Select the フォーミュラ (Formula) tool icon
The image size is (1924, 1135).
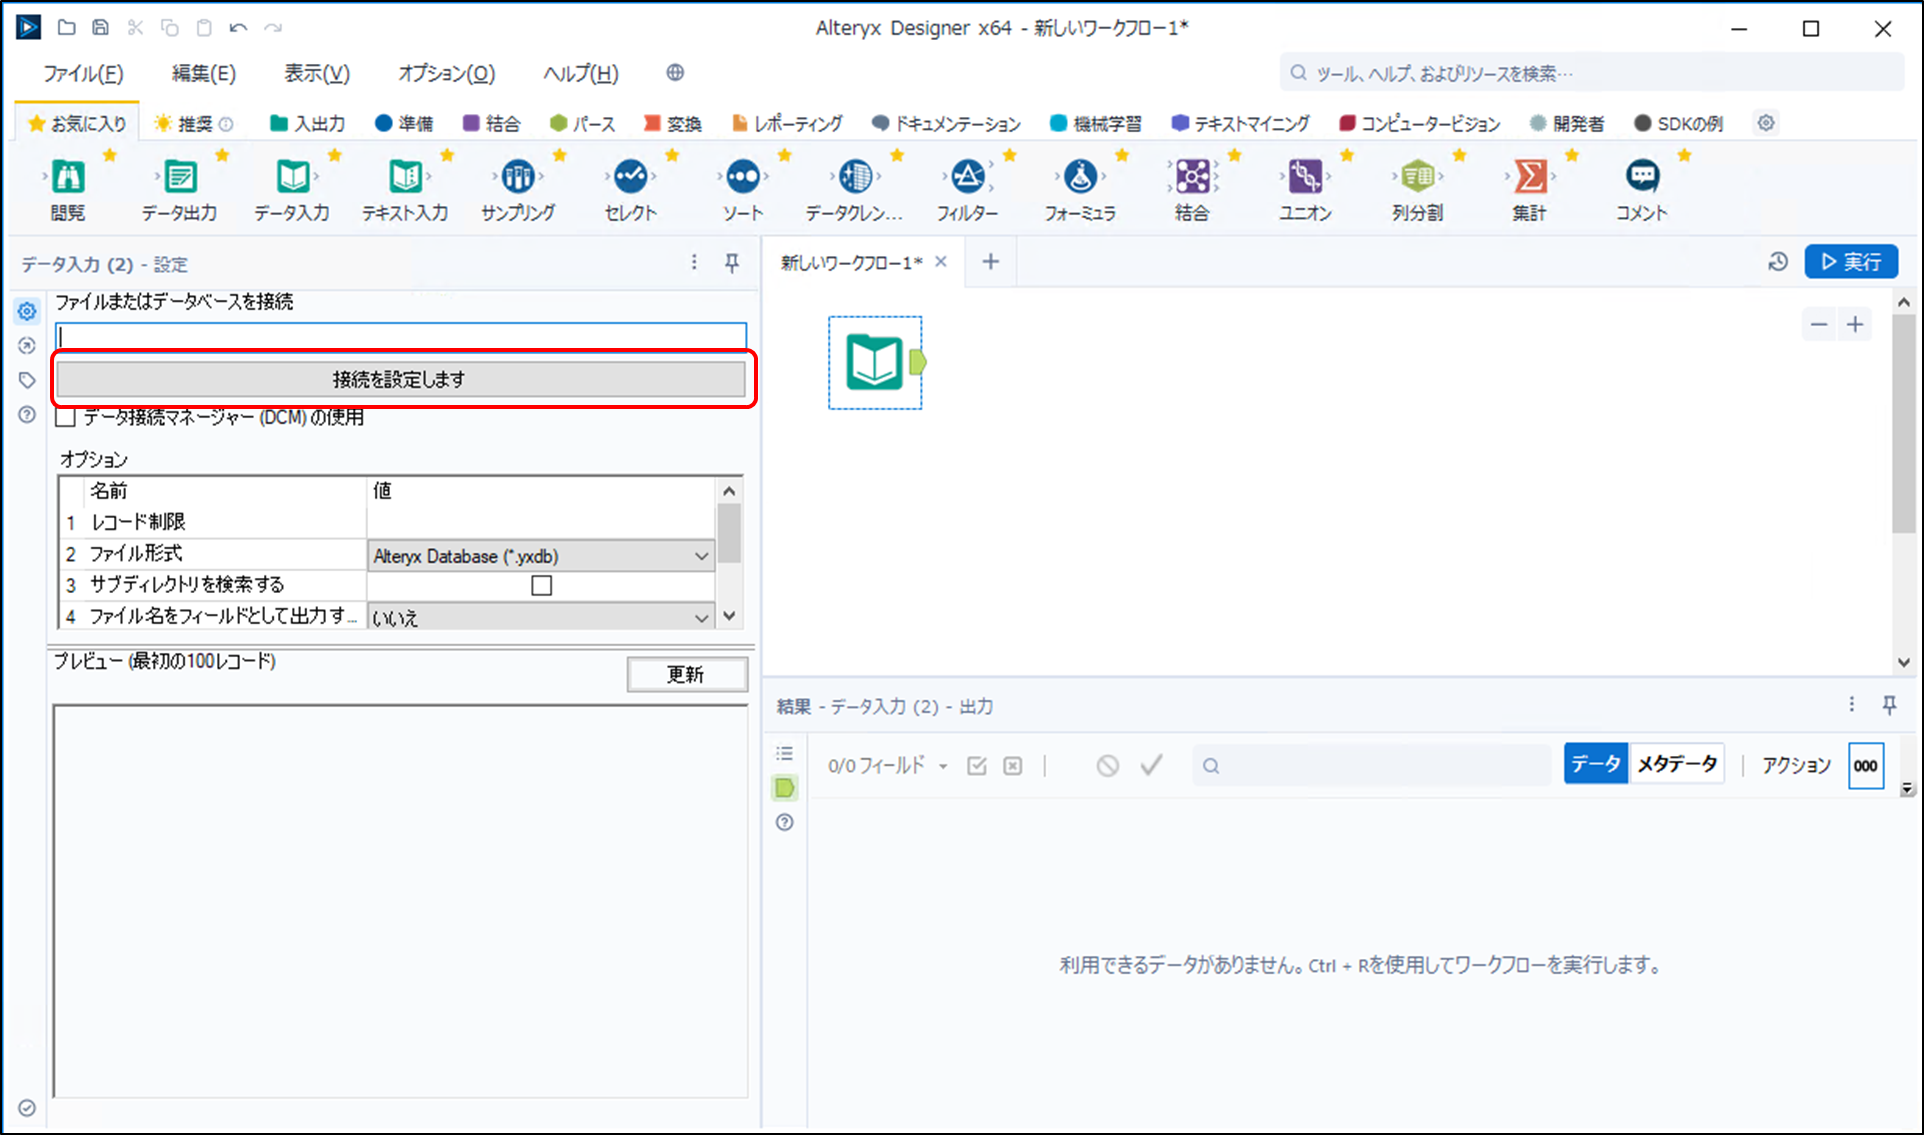1080,177
